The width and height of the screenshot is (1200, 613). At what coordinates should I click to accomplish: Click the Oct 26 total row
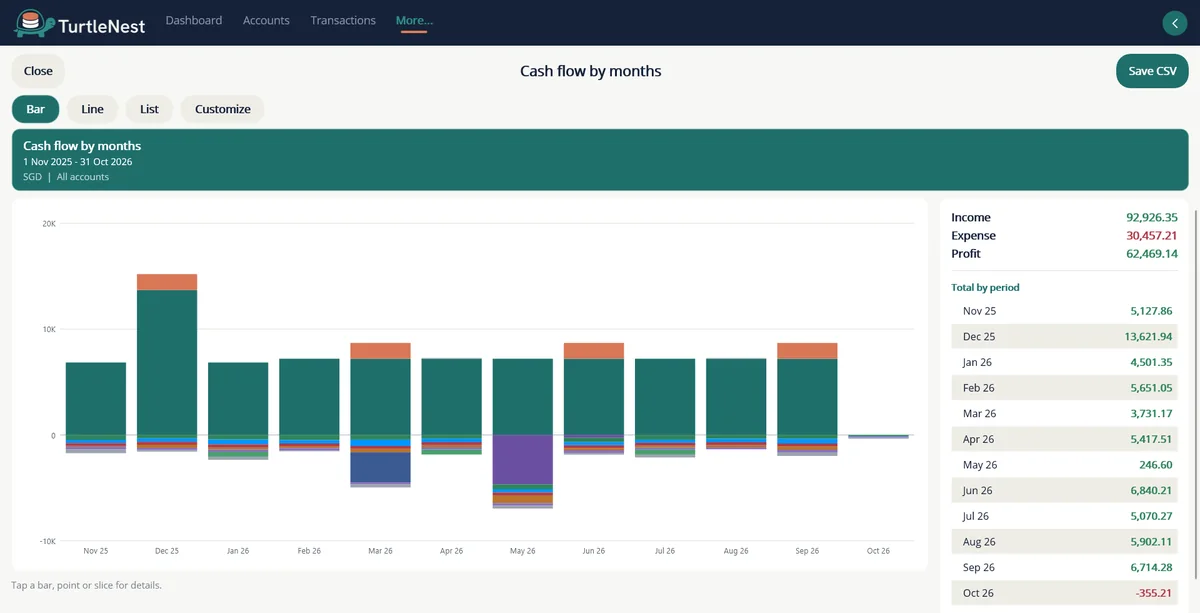click(x=1064, y=593)
